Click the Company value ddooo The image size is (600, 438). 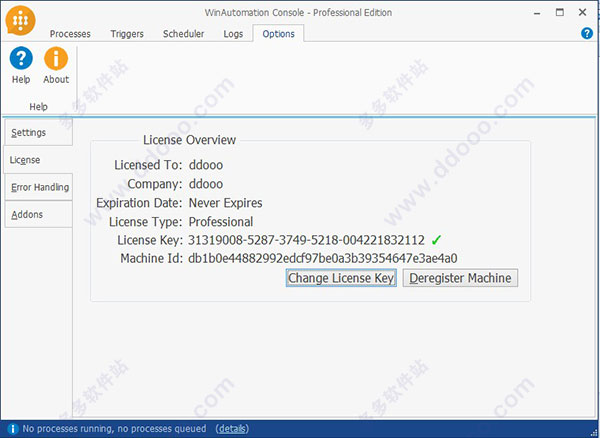pyautogui.click(x=206, y=184)
